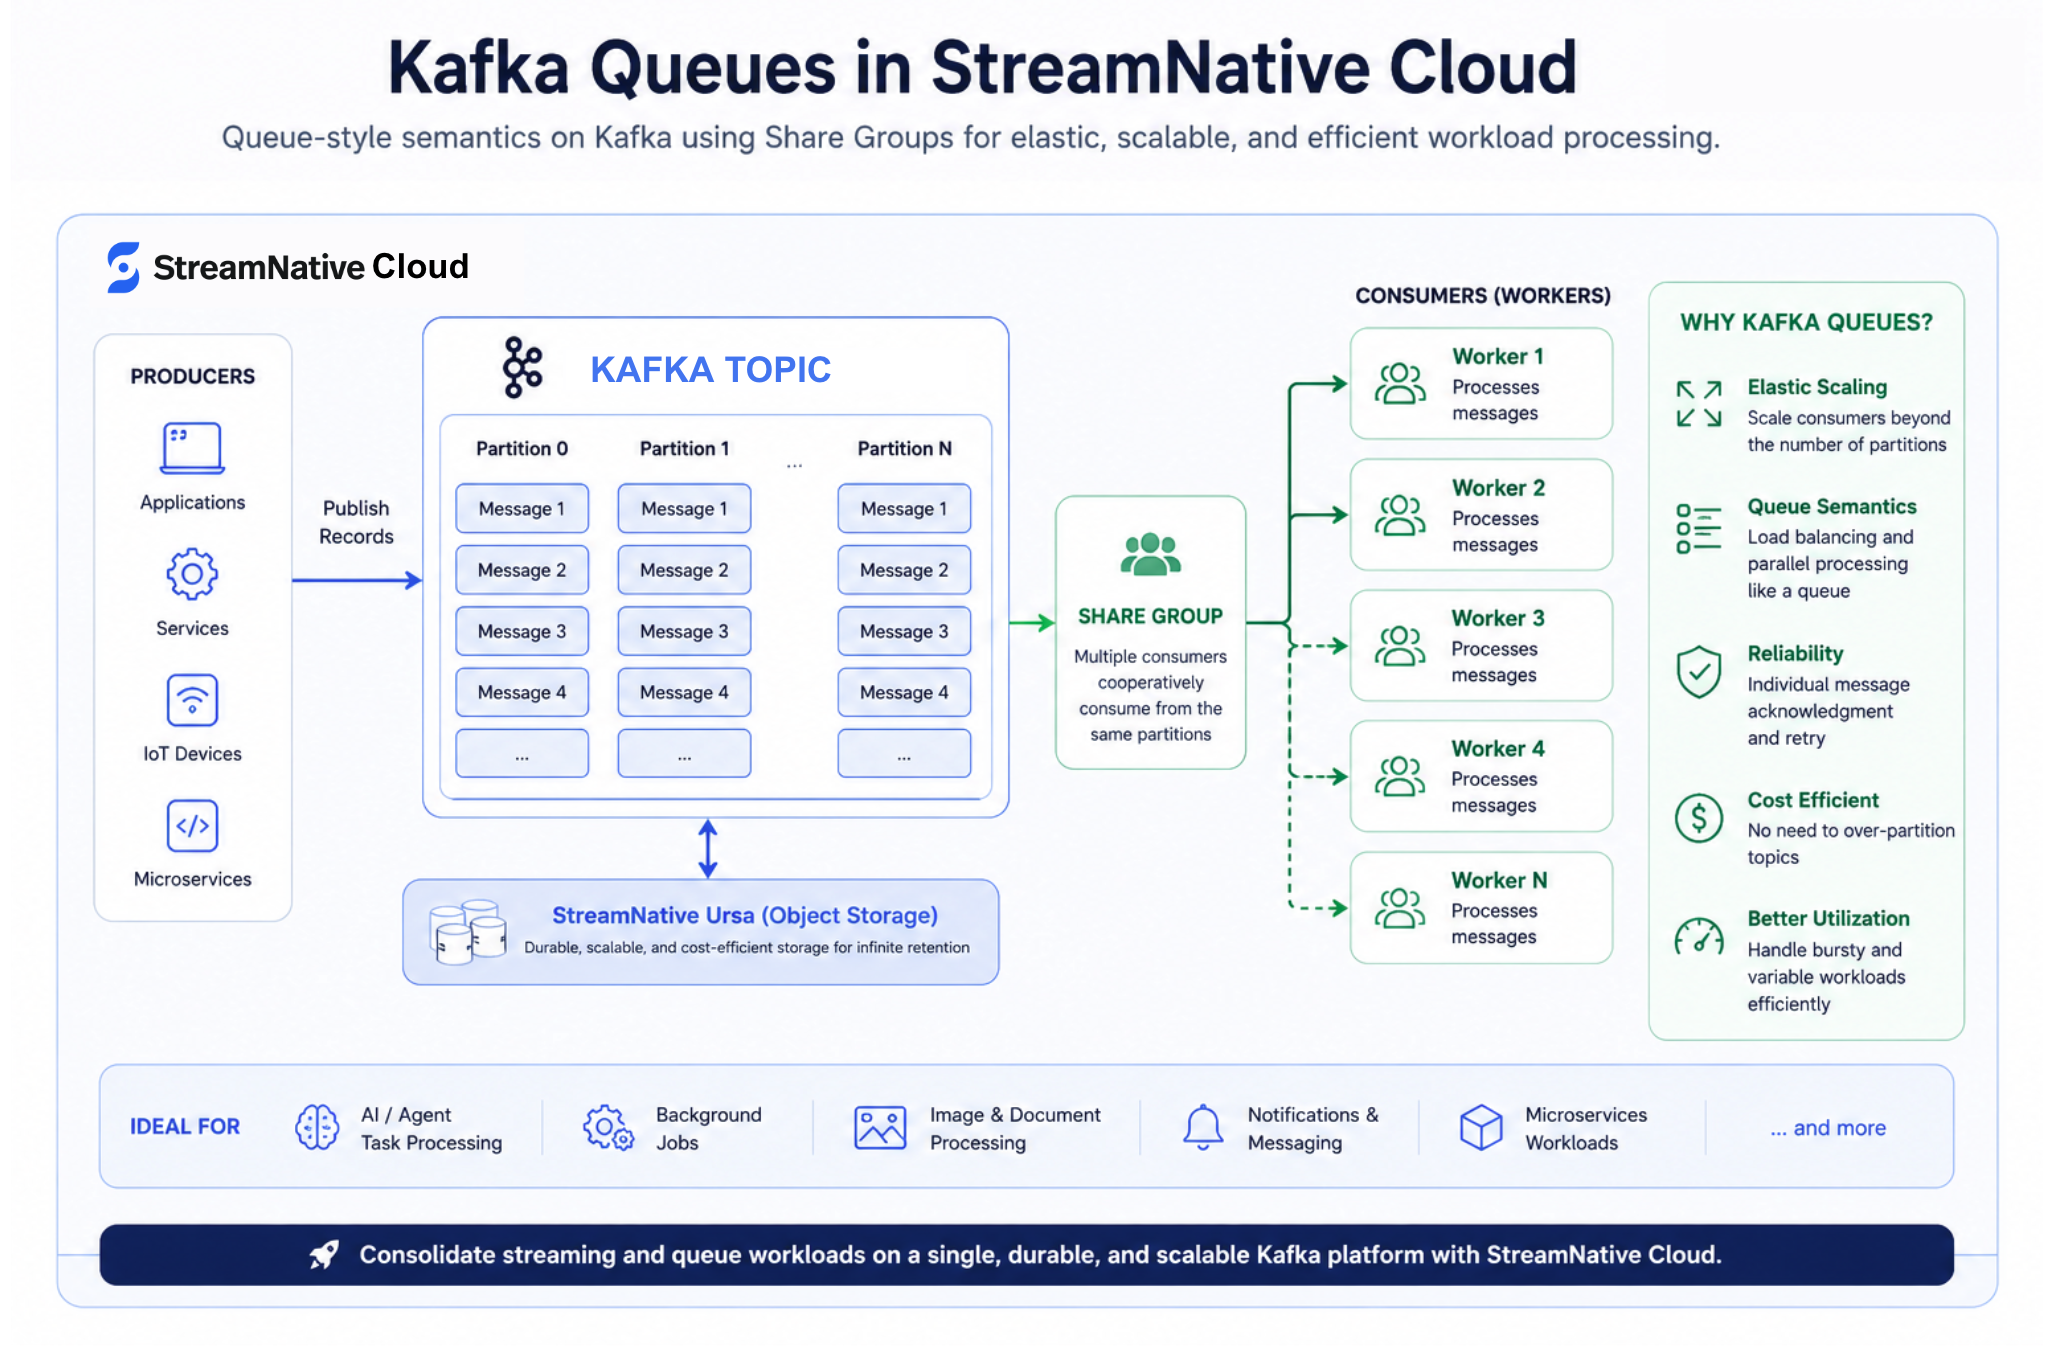Click the IoT Devices wifi icon
2055x1361 pixels.
(x=192, y=700)
